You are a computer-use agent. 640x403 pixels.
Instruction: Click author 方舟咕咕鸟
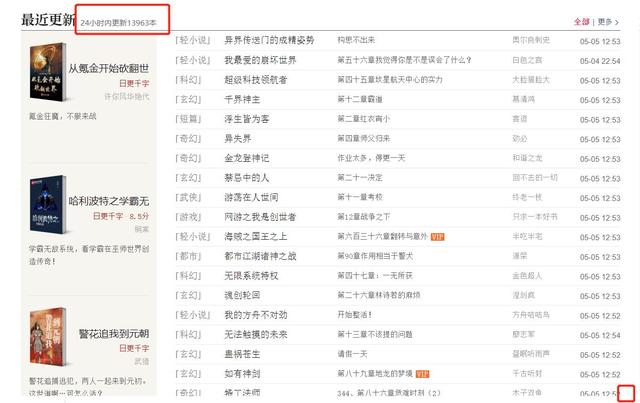pos(531,315)
